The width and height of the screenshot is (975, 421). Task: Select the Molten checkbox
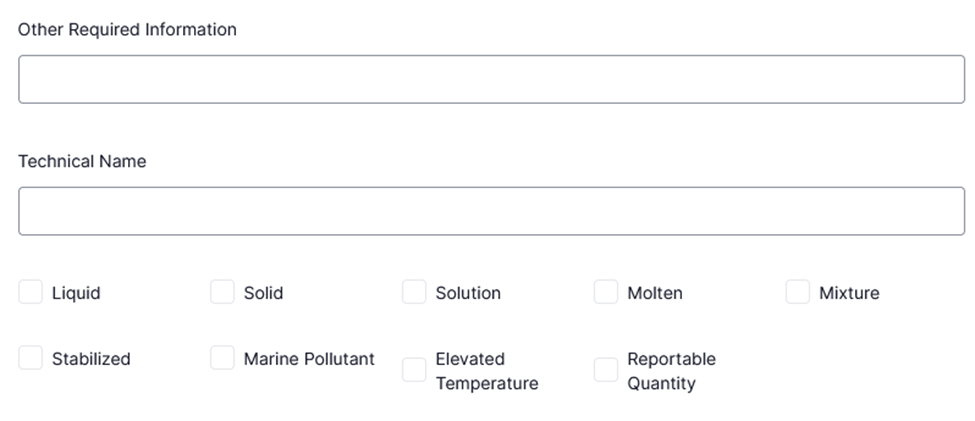(606, 292)
